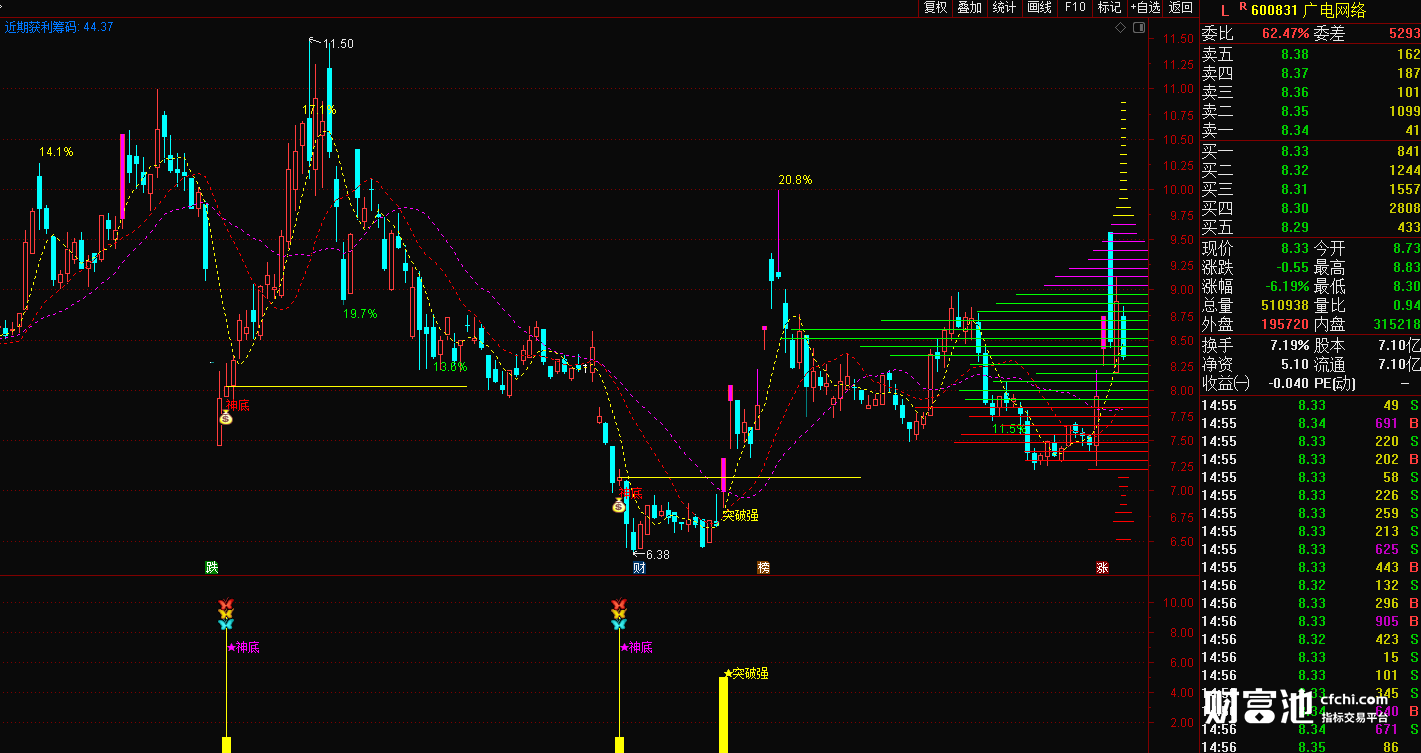The height and width of the screenshot is (753, 1421).
Task: Click the 净资 value 5.10
Action: pyautogui.click(x=1294, y=364)
